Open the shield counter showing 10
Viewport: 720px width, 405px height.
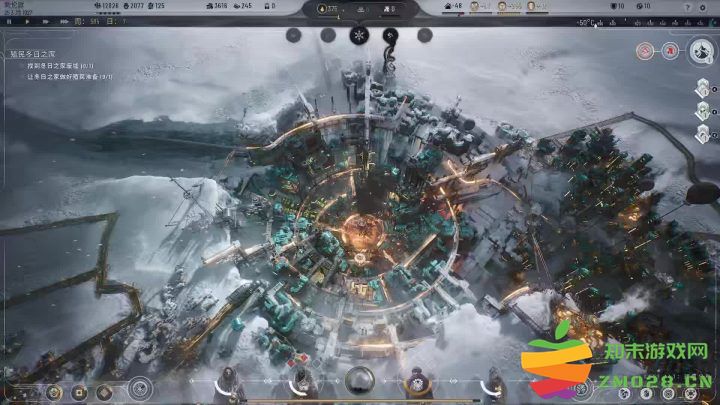tap(618, 6)
